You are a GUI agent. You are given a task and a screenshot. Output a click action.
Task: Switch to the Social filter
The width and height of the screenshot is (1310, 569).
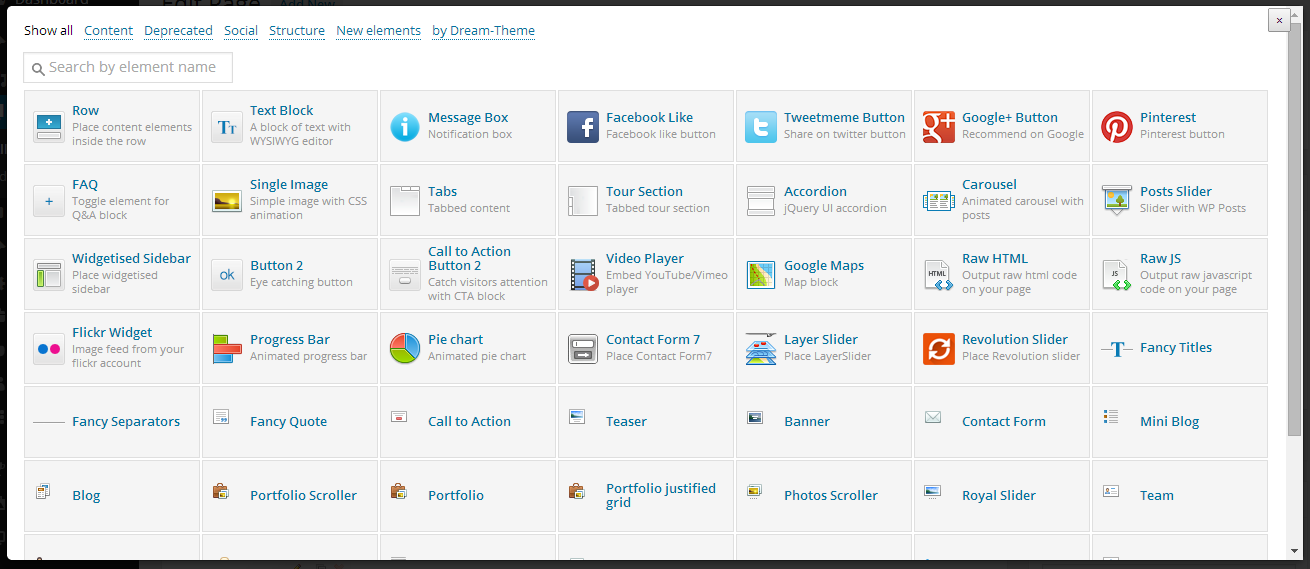coord(241,31)
